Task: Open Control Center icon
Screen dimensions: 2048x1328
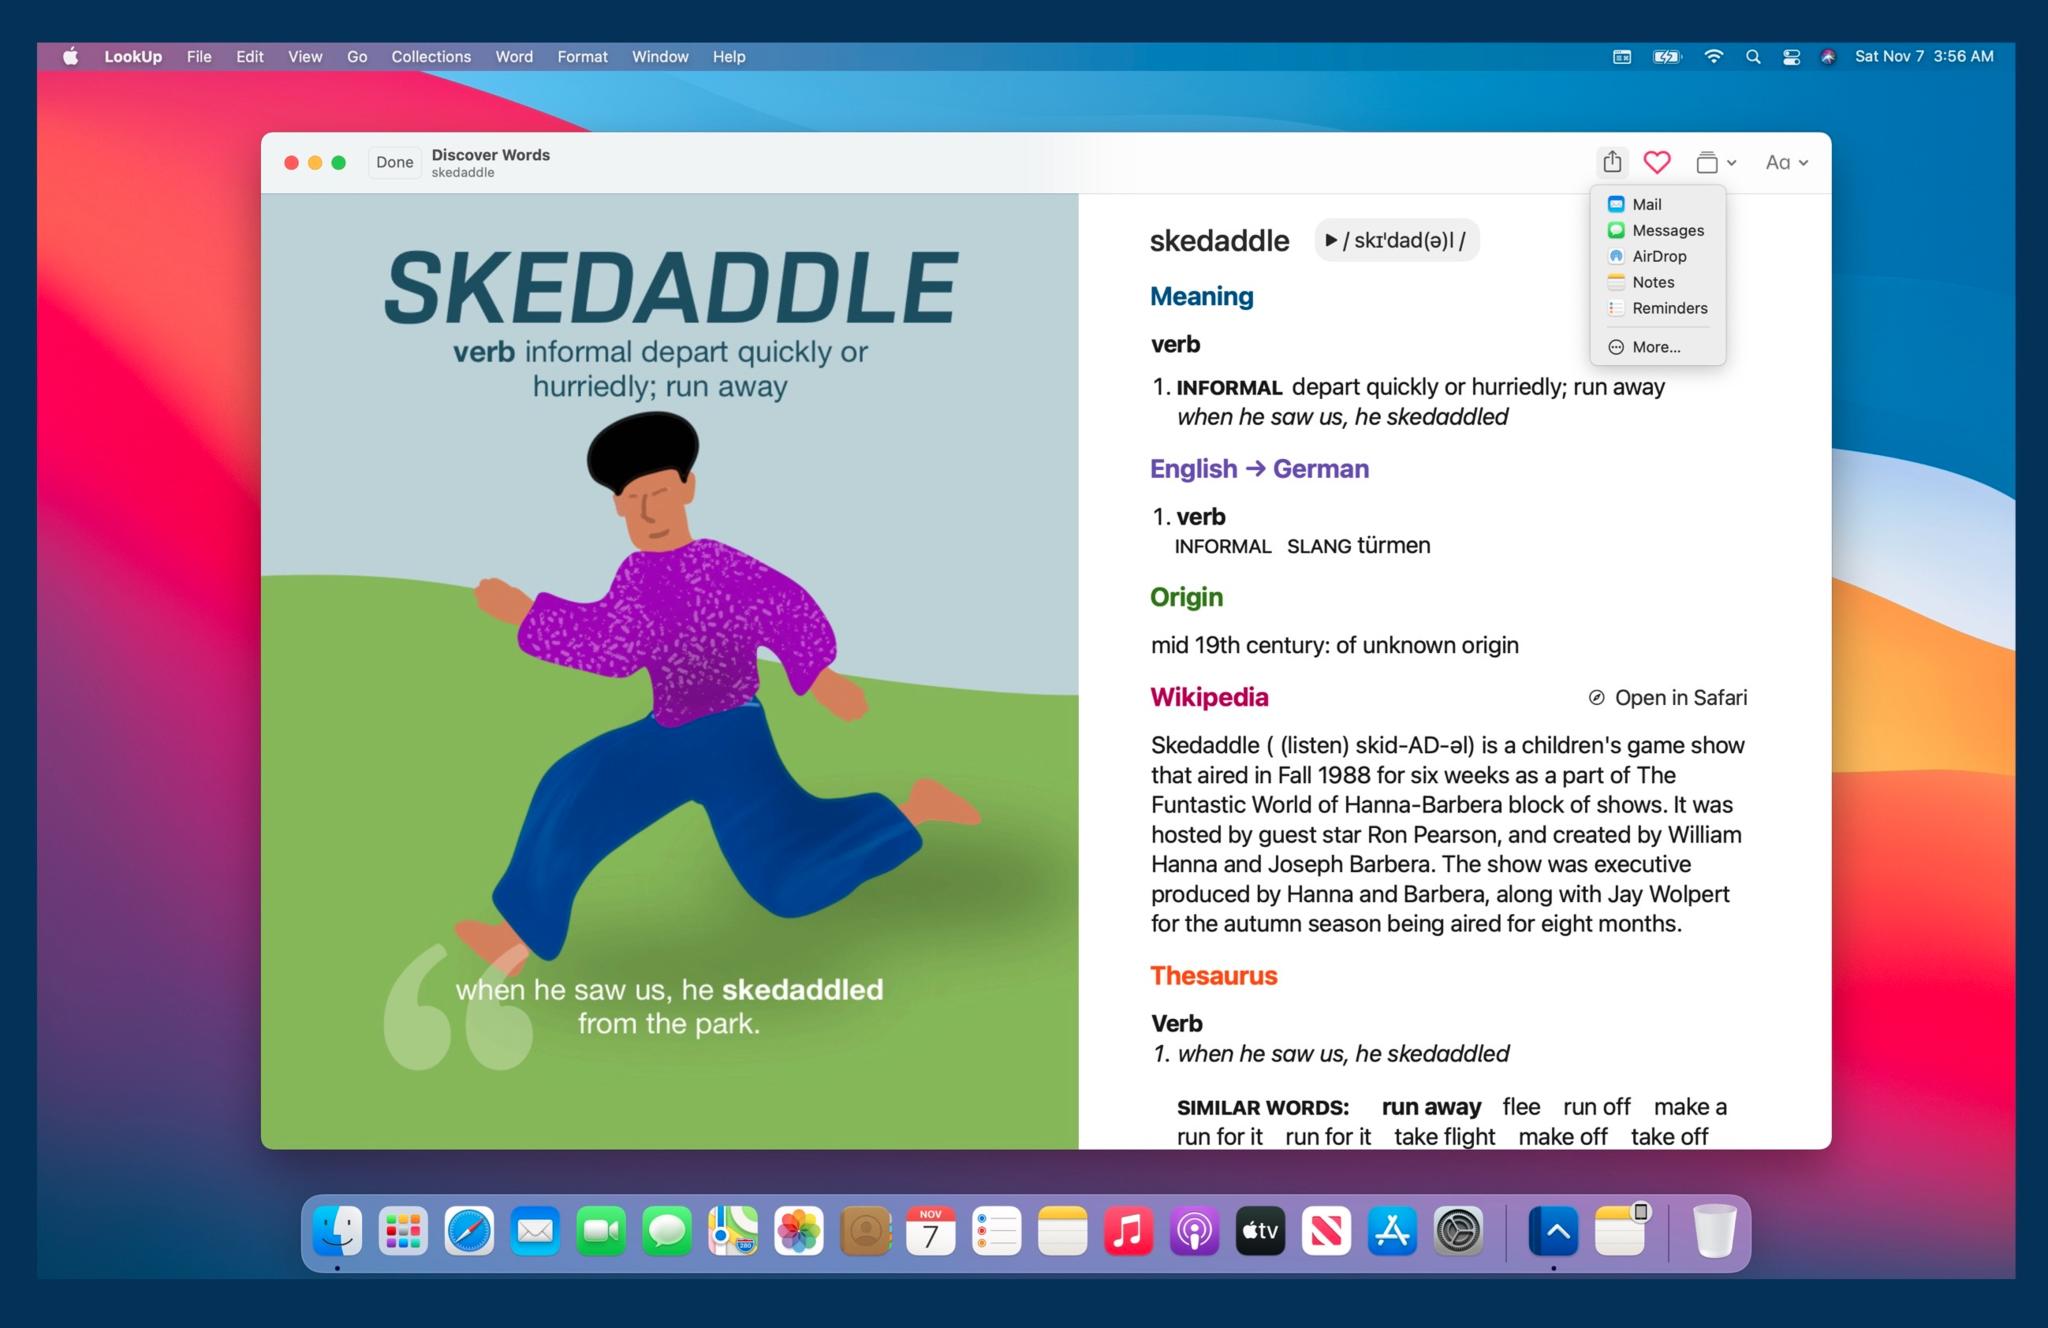Action: [x=1791, y=57]
